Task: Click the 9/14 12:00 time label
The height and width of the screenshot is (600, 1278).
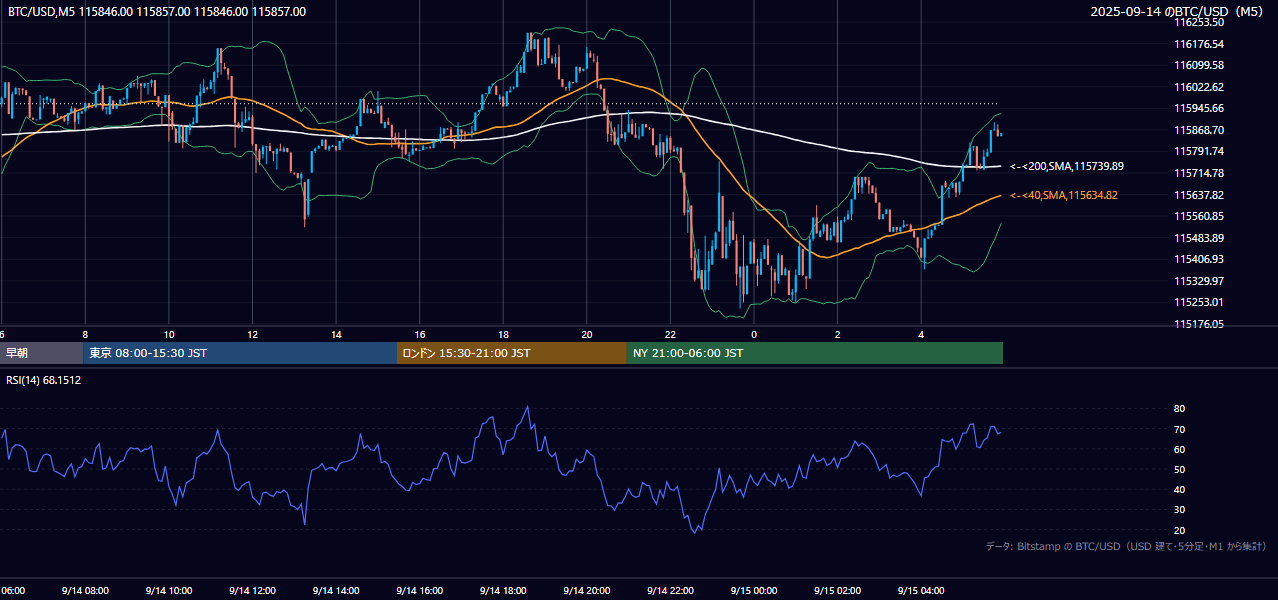Action: point(252,591)
